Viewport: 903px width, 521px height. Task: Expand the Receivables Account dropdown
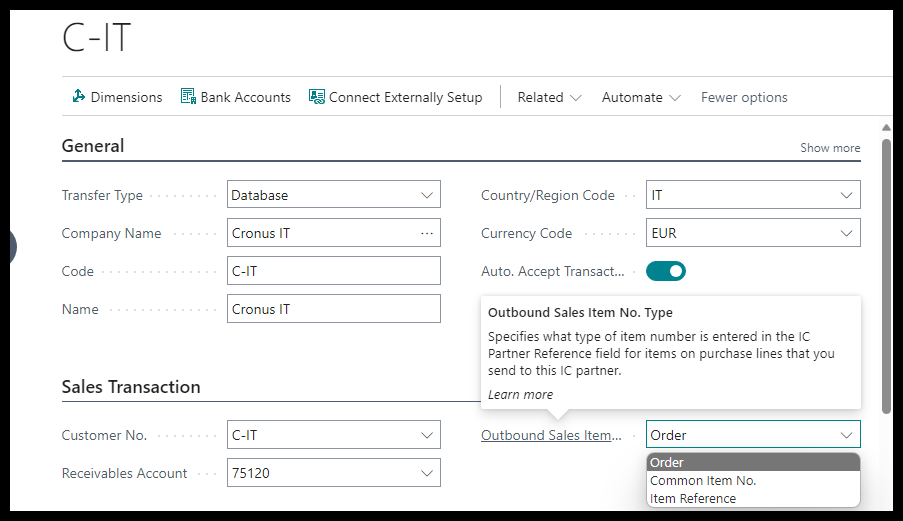point(427,473)
